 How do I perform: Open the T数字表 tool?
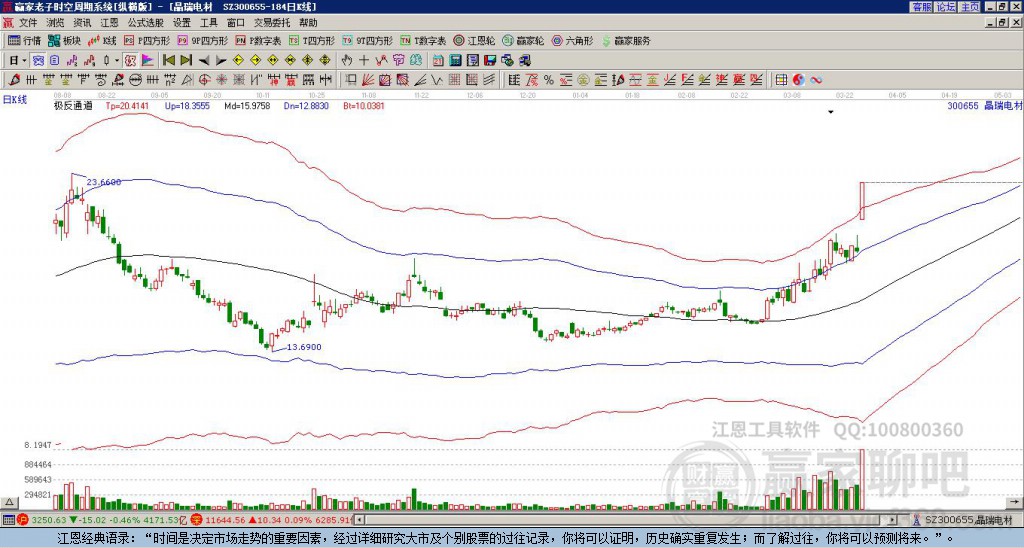pos(423,40)
